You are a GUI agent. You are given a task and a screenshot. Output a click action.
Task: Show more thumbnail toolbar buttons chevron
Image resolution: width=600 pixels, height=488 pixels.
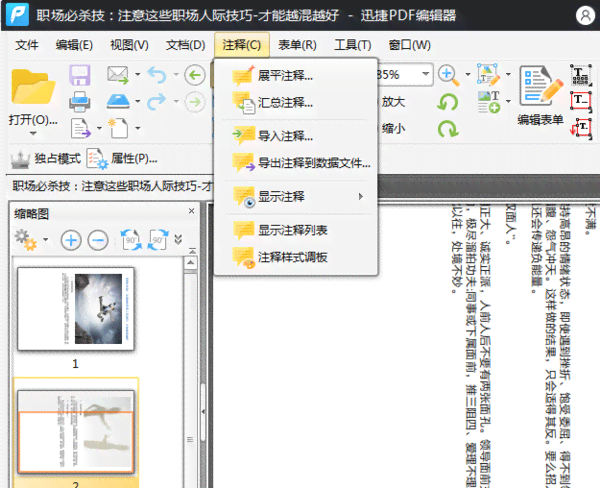pos(178,240)
